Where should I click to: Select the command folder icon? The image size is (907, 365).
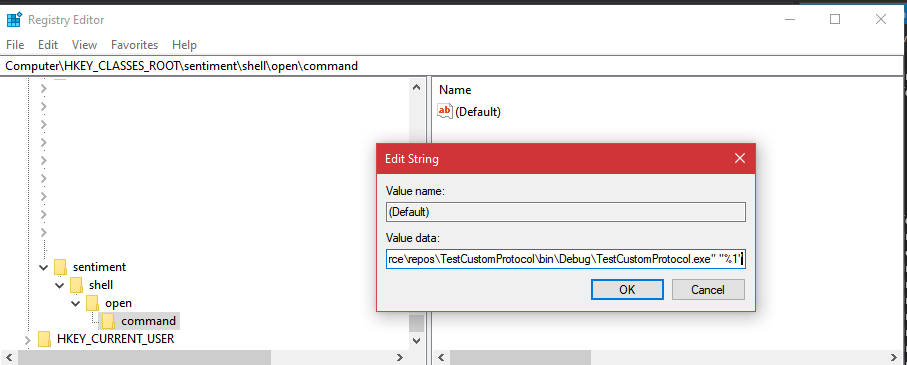109,320
